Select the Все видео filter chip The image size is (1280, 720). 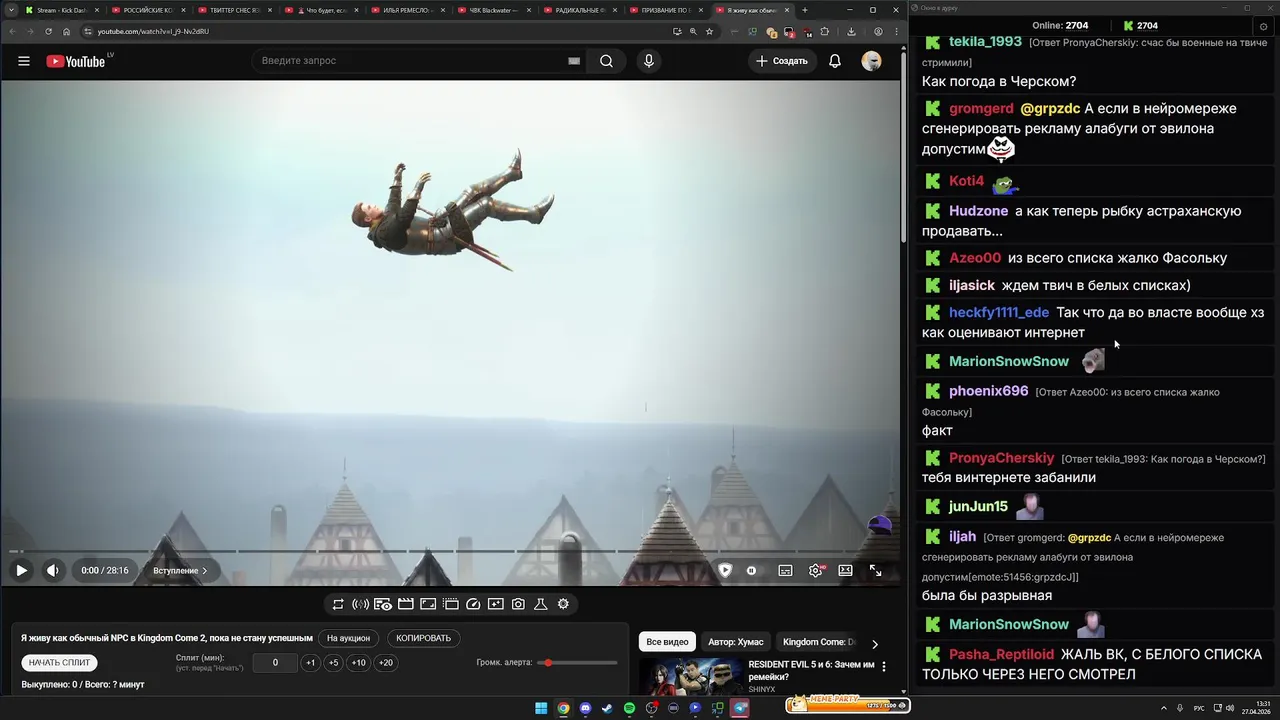pos(667,642)
